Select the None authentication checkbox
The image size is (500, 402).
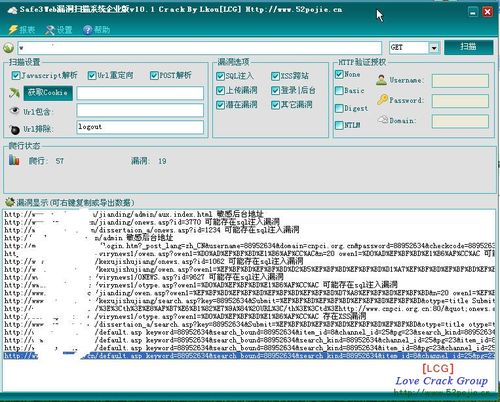tap(339, 74)
